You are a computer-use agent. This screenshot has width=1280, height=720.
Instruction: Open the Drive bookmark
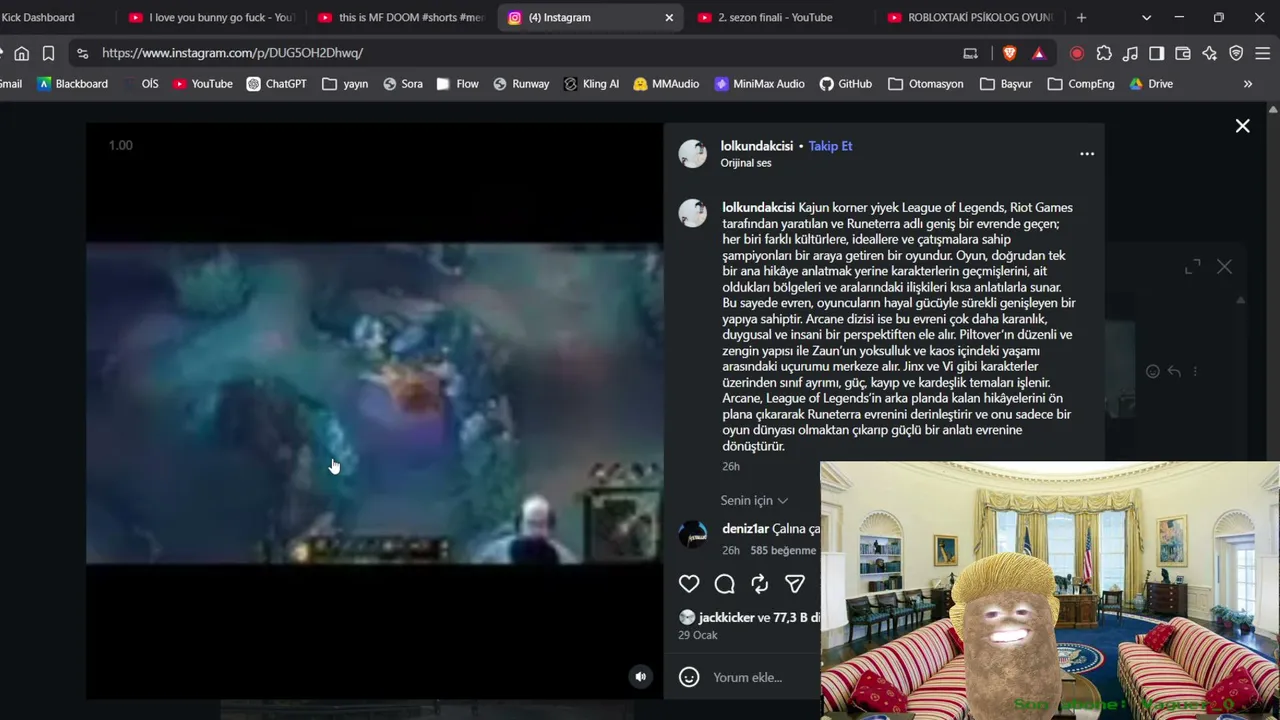tap(1151, 84)
